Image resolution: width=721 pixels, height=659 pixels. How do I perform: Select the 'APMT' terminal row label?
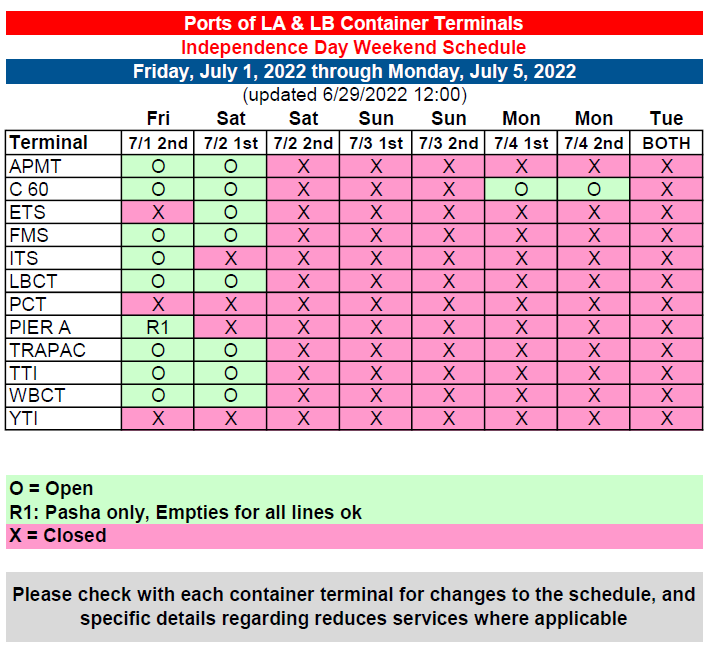[63, 166]
